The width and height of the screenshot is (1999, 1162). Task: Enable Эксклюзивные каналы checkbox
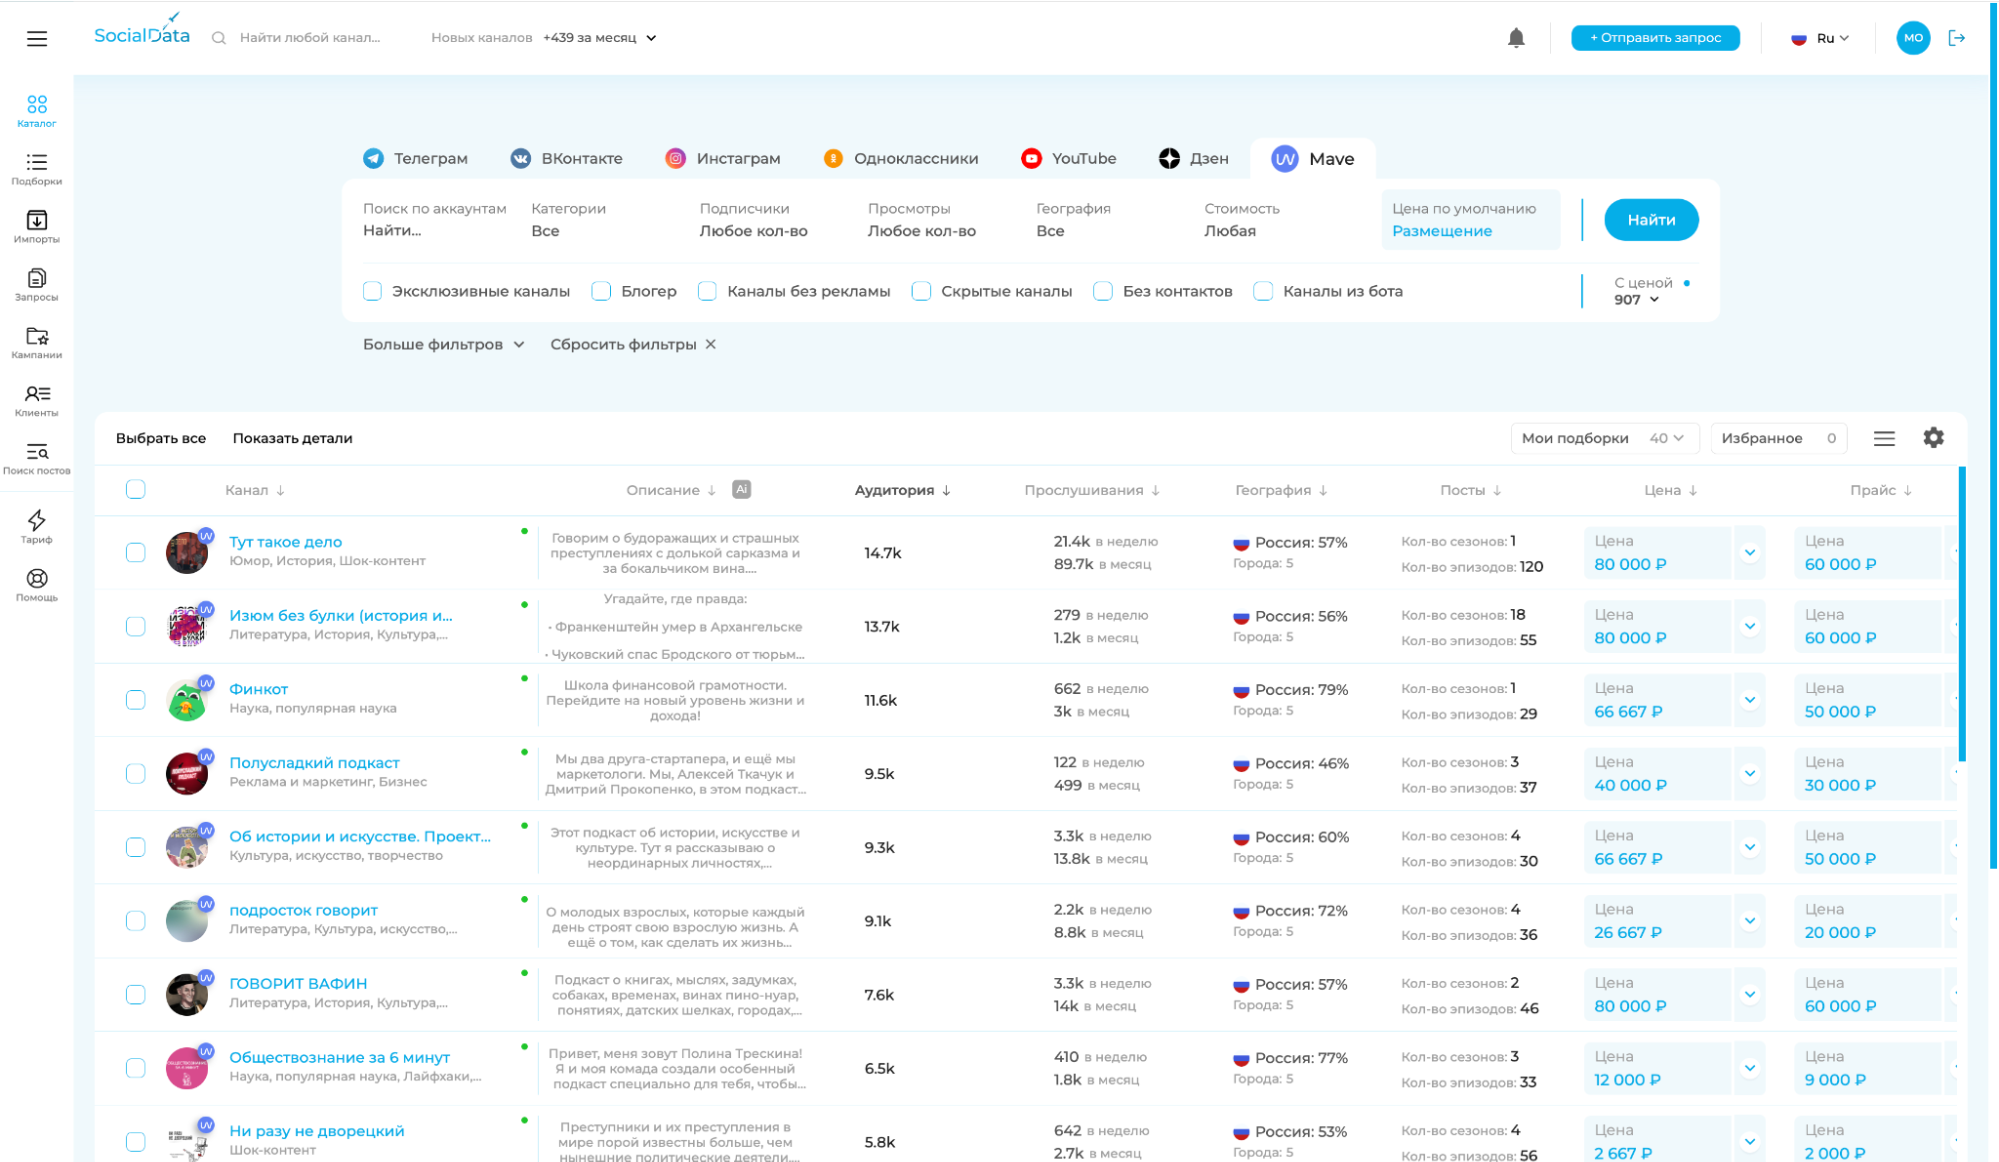[x=373, y=291]
